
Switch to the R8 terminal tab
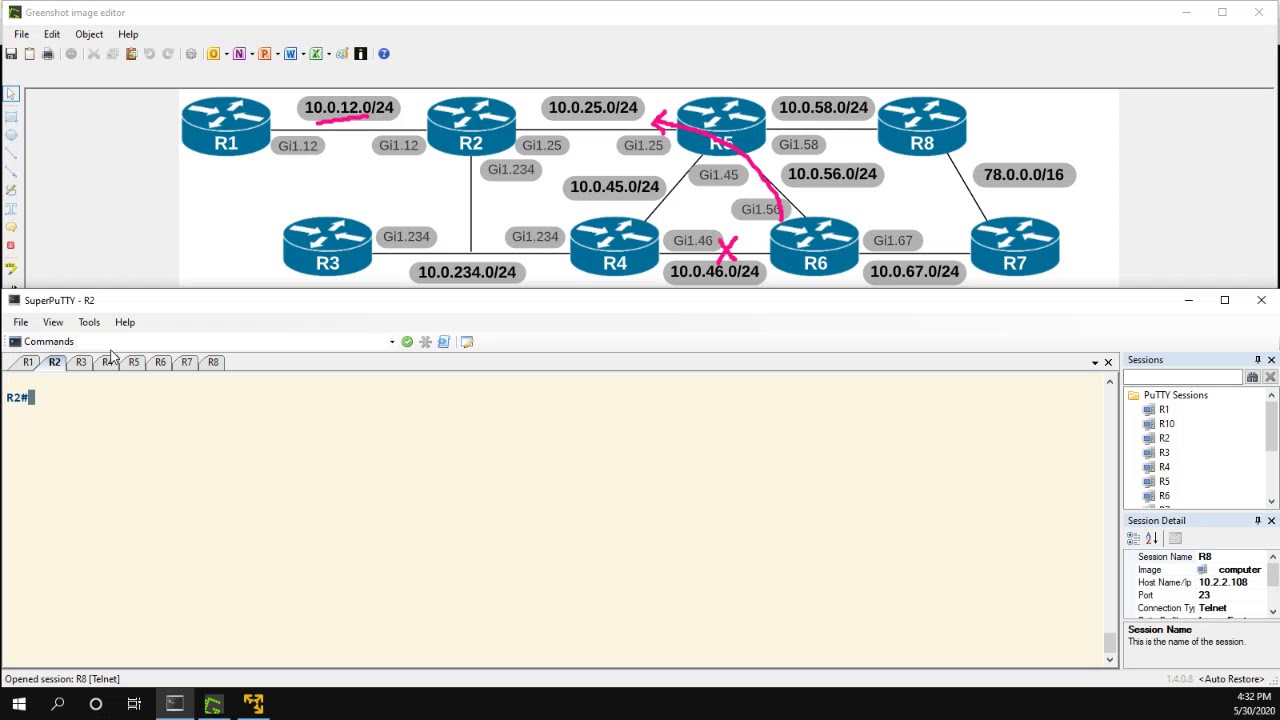click(x=213, y=362)
